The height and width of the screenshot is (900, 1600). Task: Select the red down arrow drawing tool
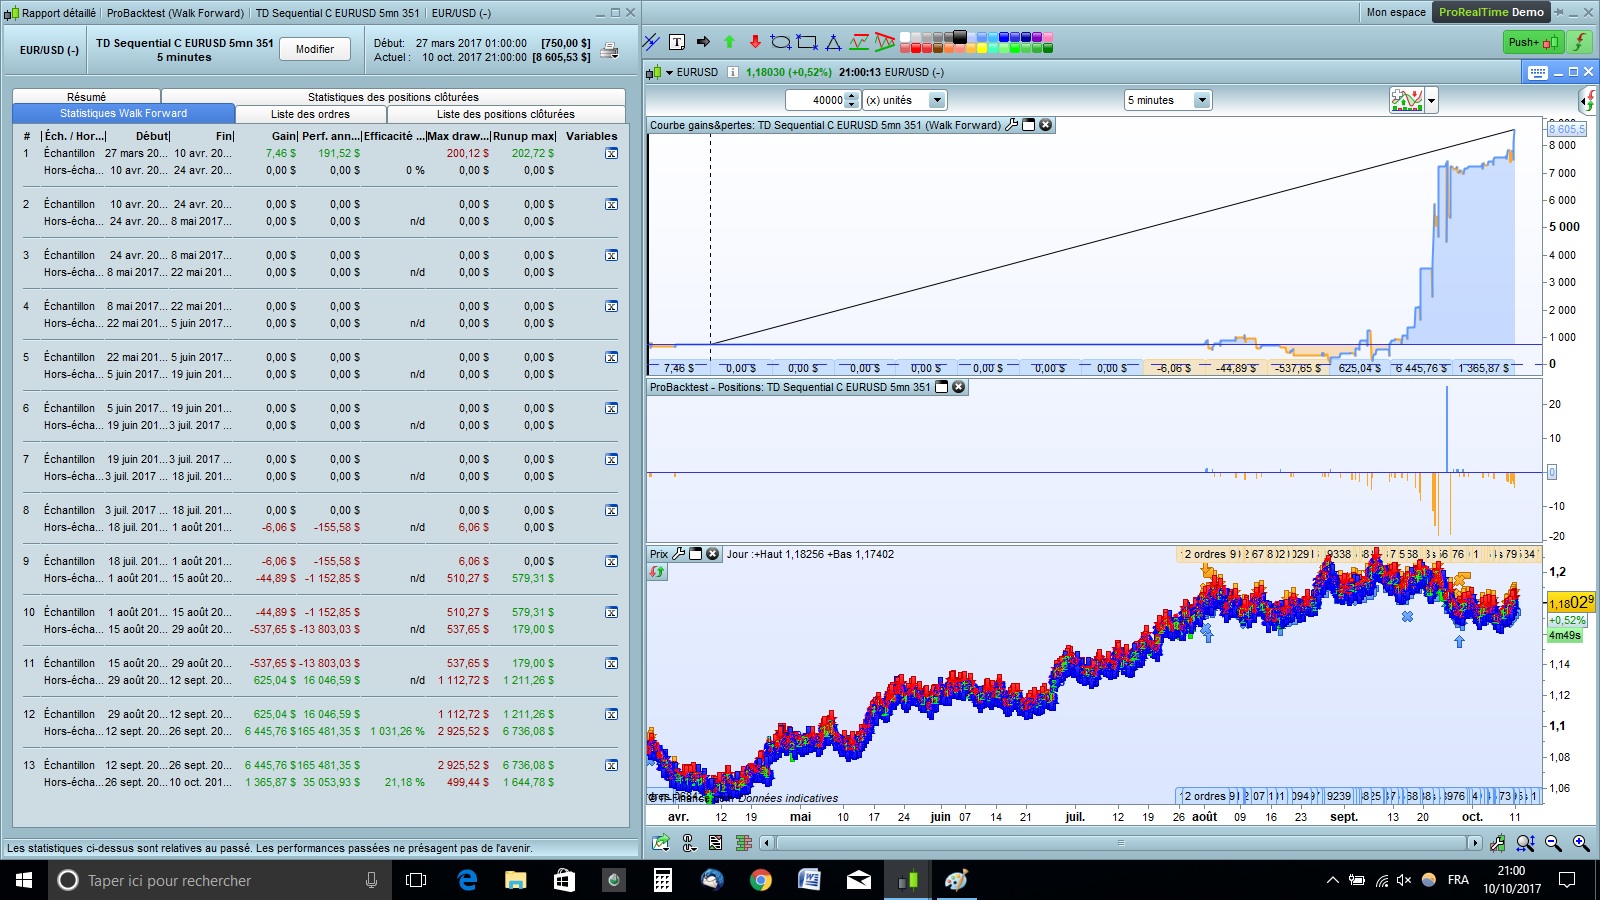[x=755, y=42]
